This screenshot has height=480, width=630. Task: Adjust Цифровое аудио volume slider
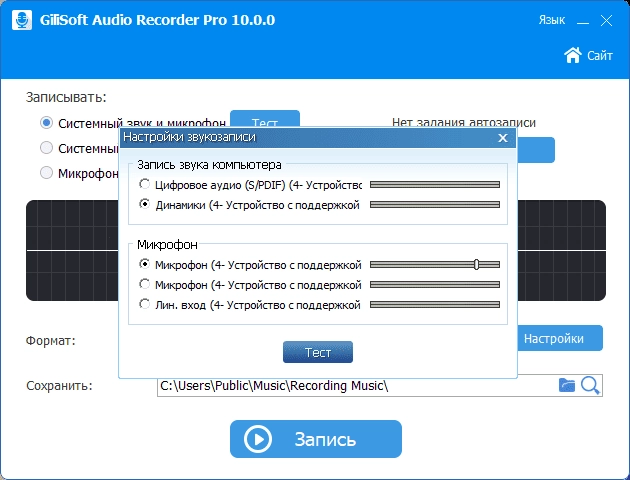[435, 184]
